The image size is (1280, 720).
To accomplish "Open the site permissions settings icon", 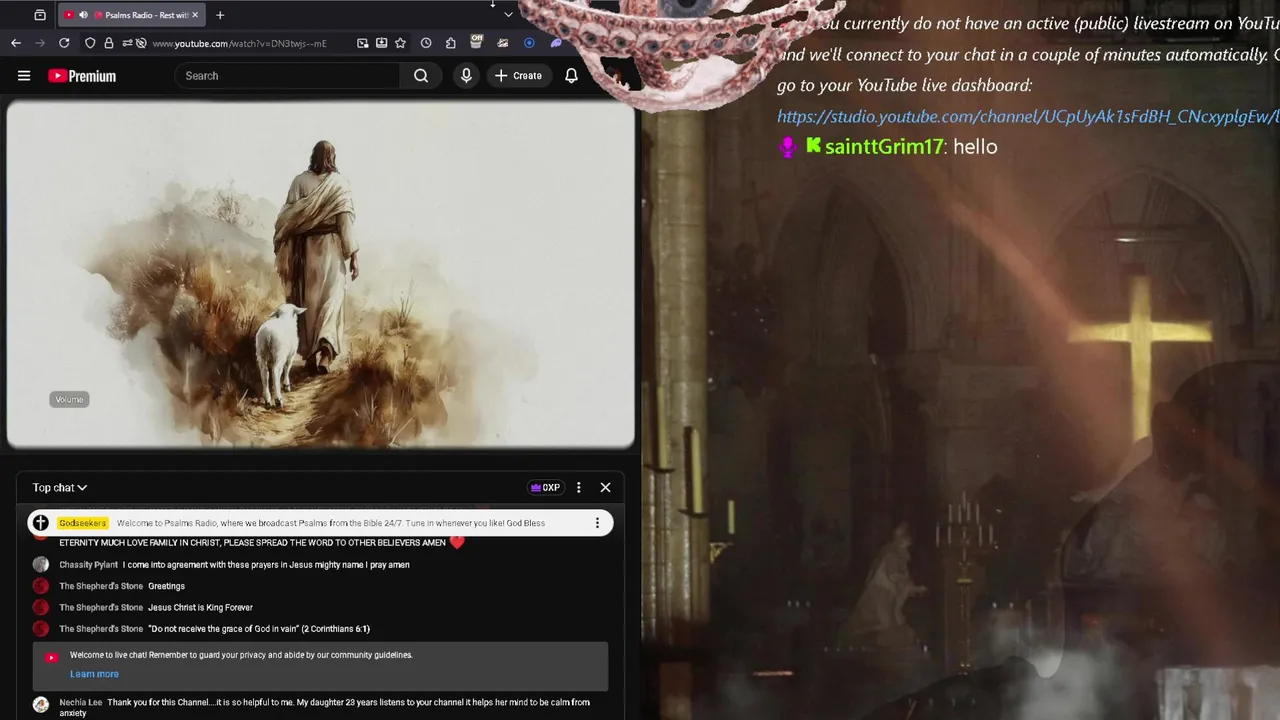I will tap(126, 43).
